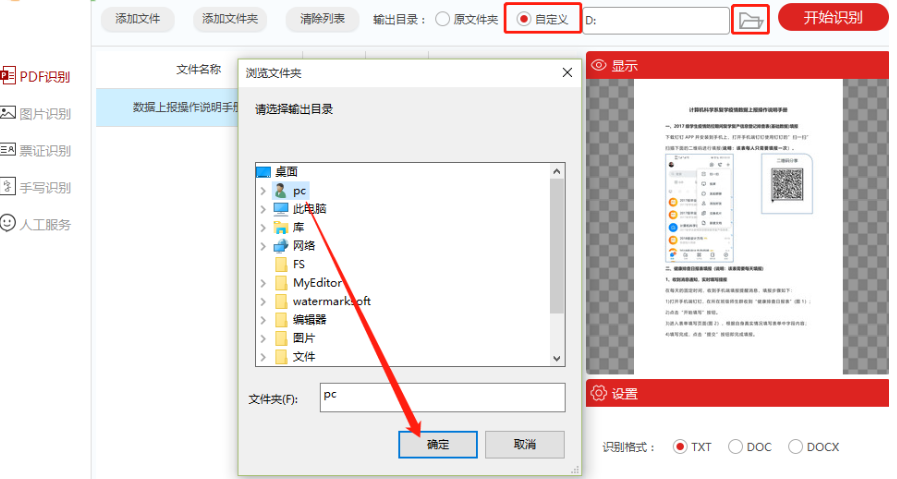The width and height of the screenshot is (897, 479).
Task: Select the 编辑器 folder in tree
Action: [309, 319]
